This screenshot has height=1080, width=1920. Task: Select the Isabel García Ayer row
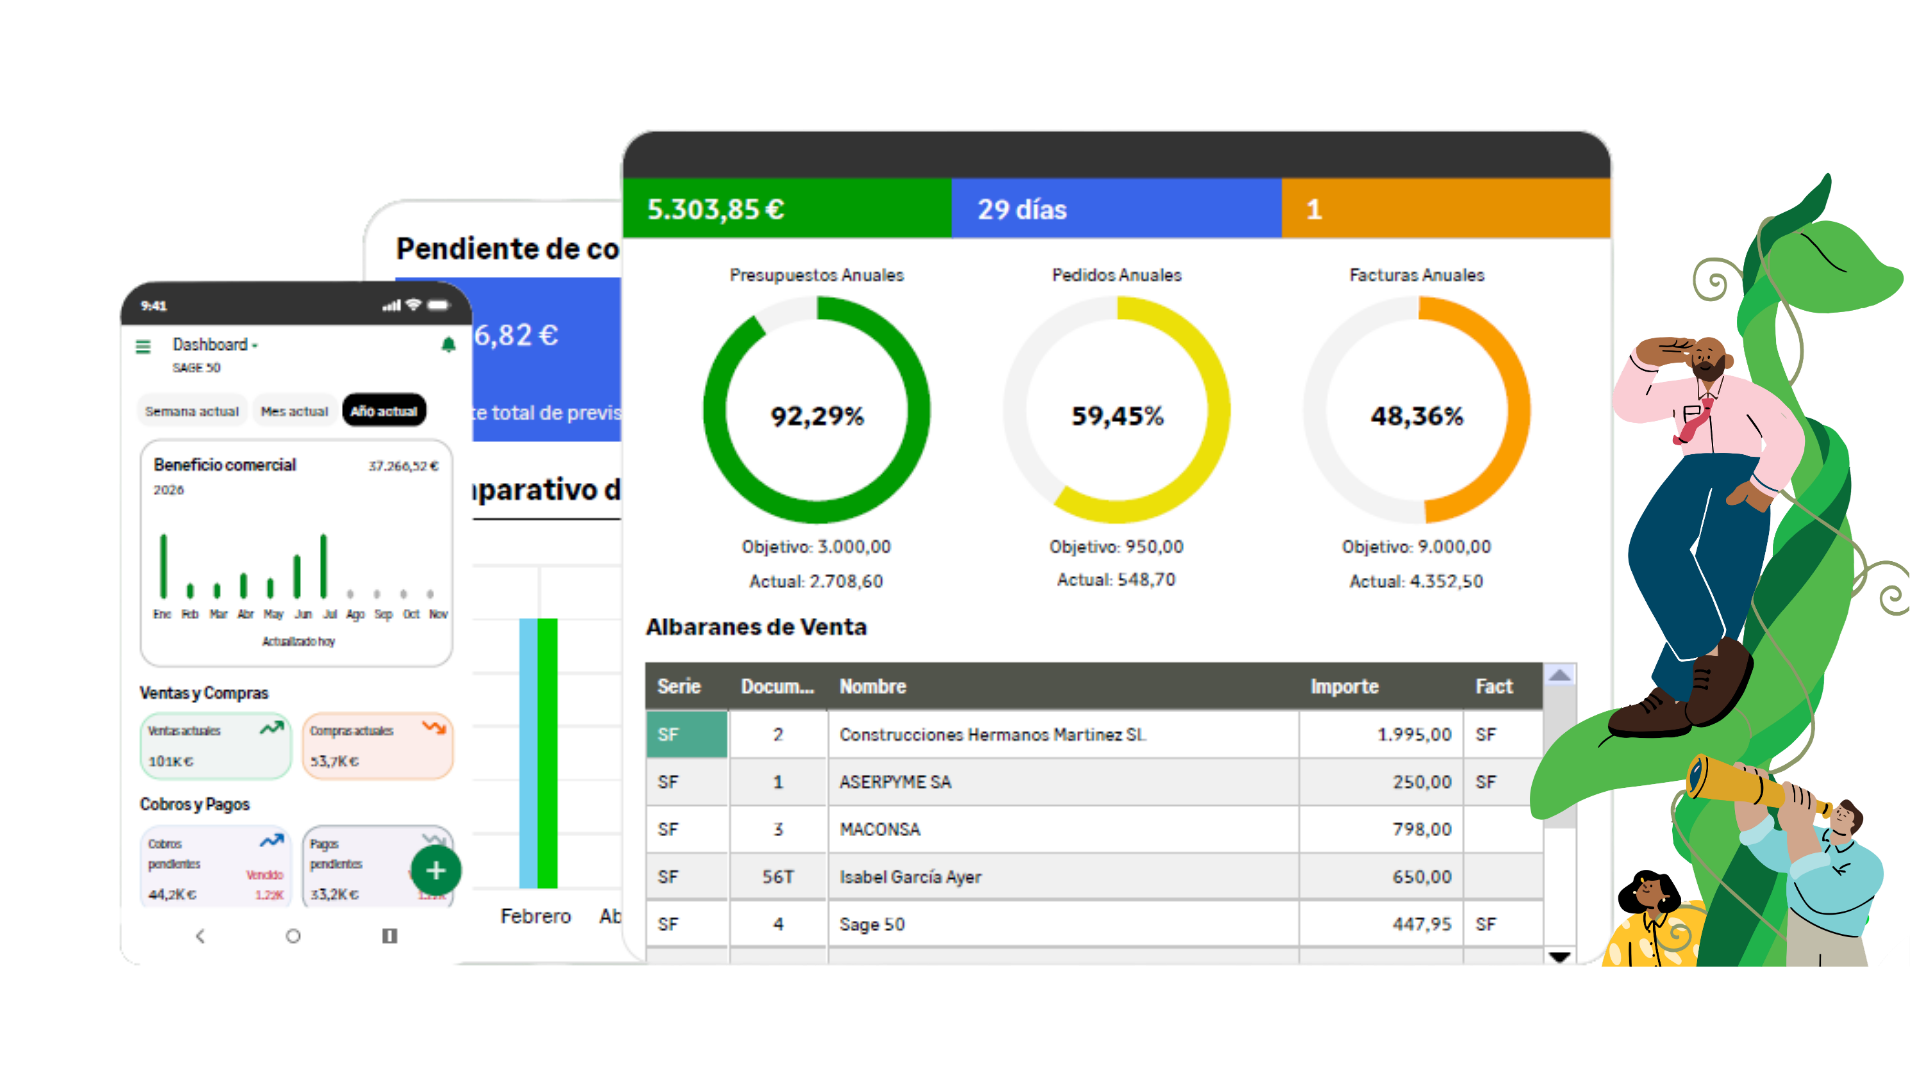point(1094,877)
